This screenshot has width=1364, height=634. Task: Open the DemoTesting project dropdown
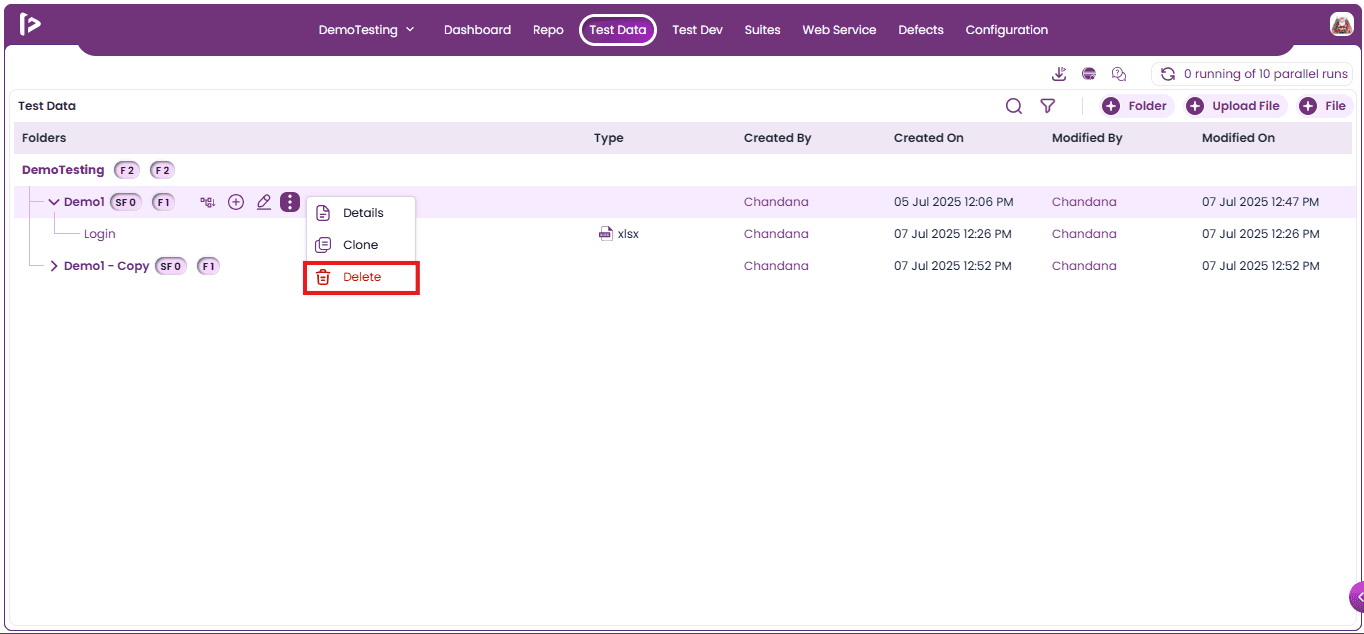pos(366,30)
